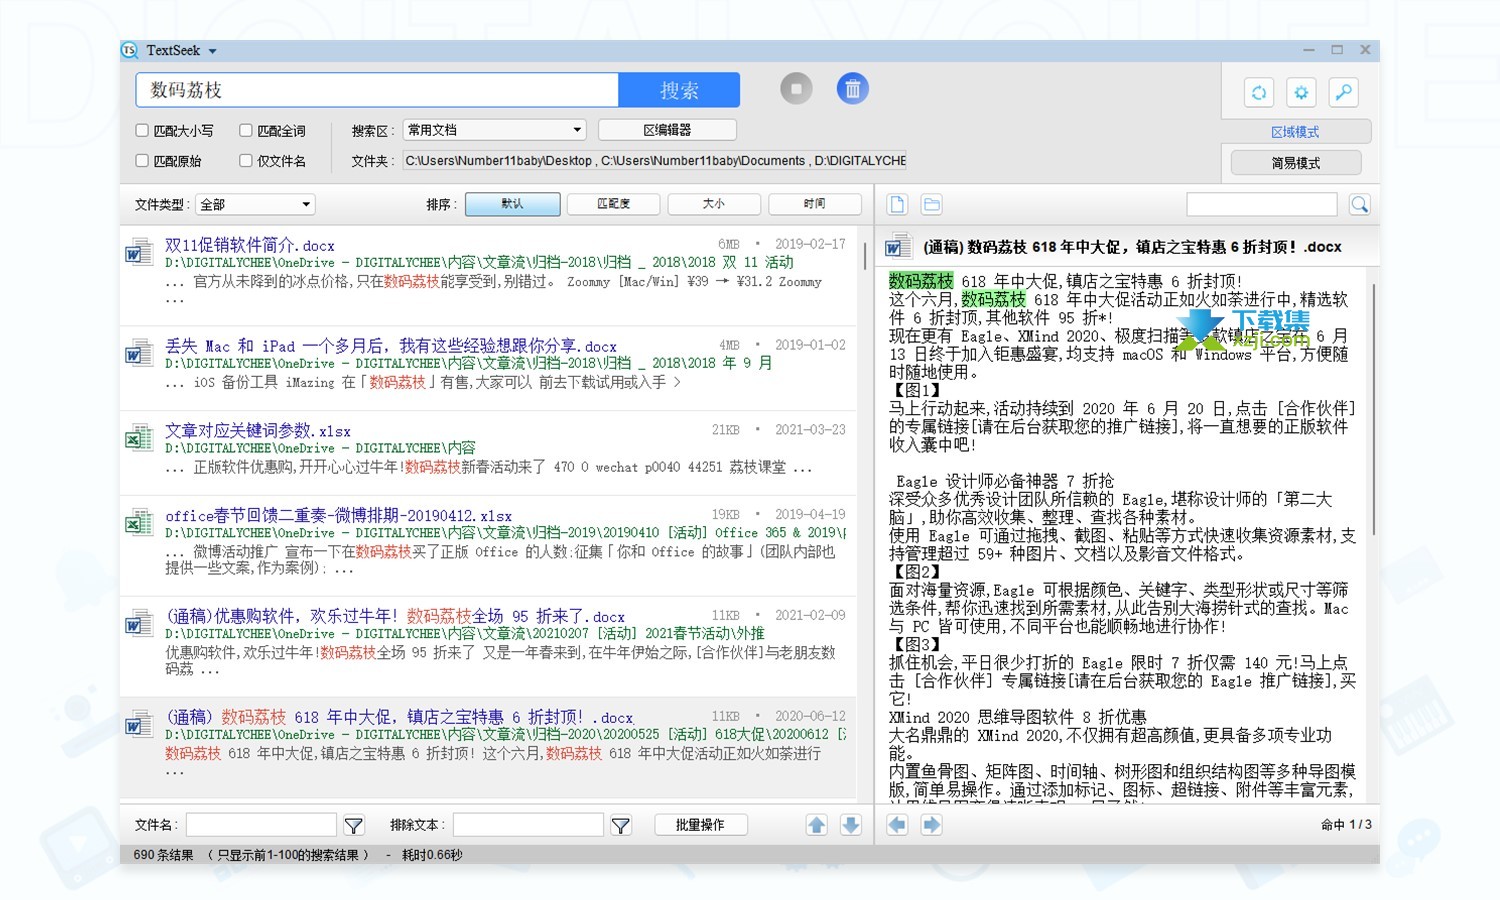Click the preview pane scrollbar
This screenshot has width=1500, height=900.
click(1375, 410)
